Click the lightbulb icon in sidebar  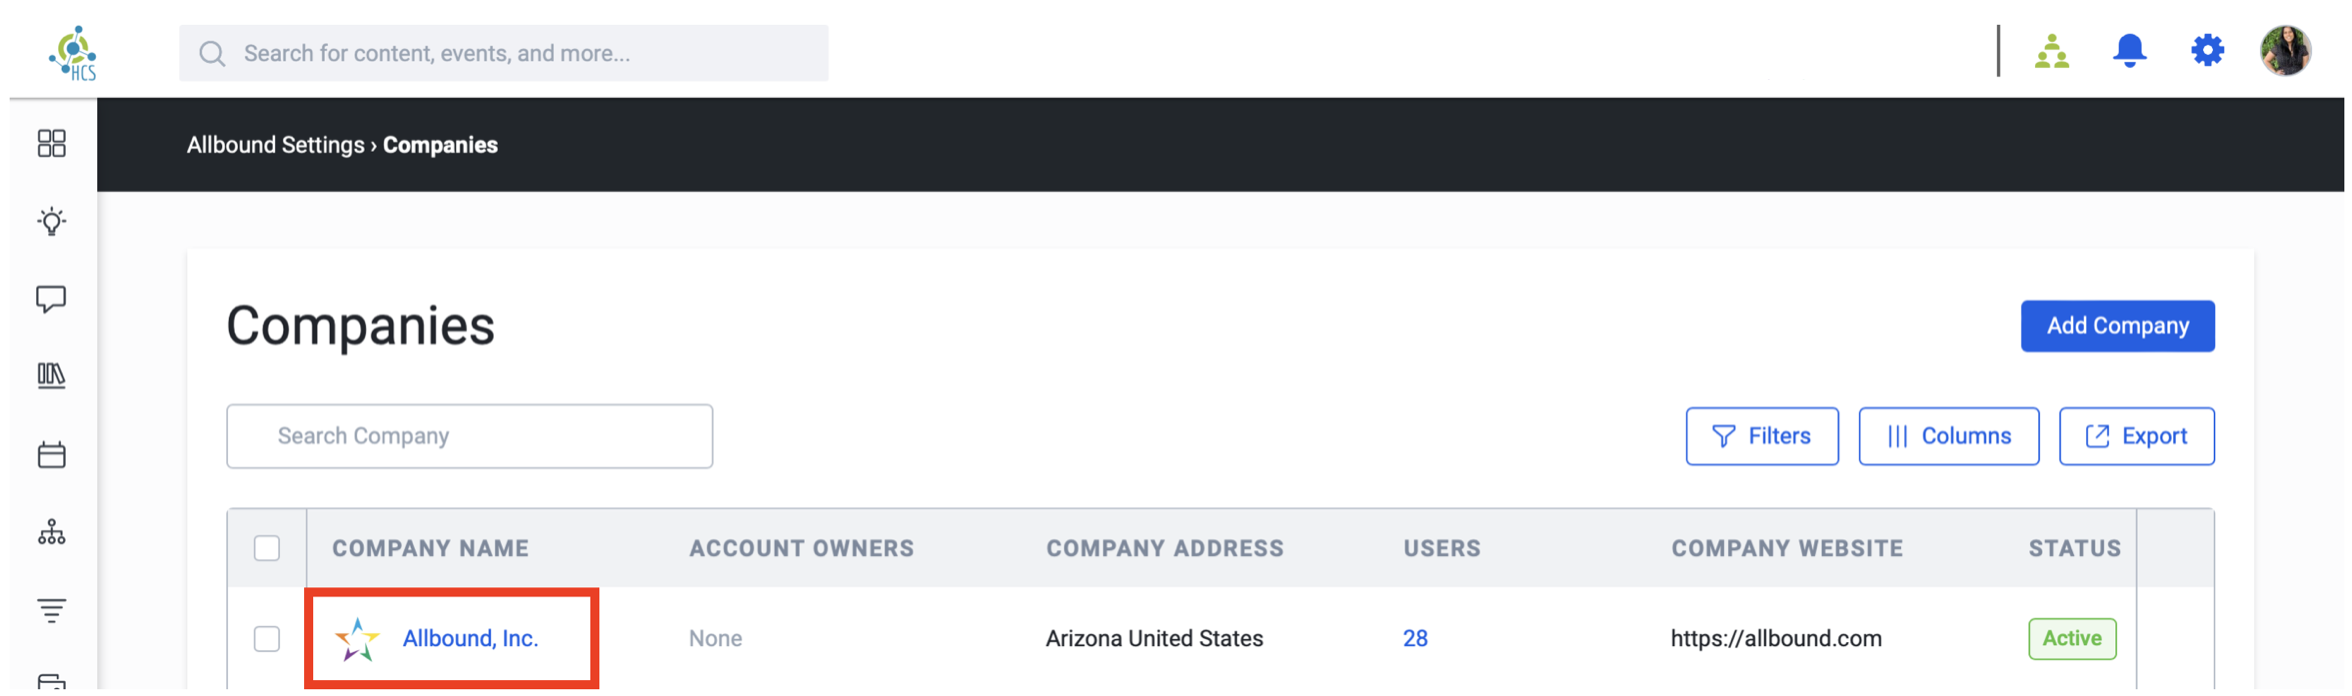pyautogui.click(x=51, y=221)
